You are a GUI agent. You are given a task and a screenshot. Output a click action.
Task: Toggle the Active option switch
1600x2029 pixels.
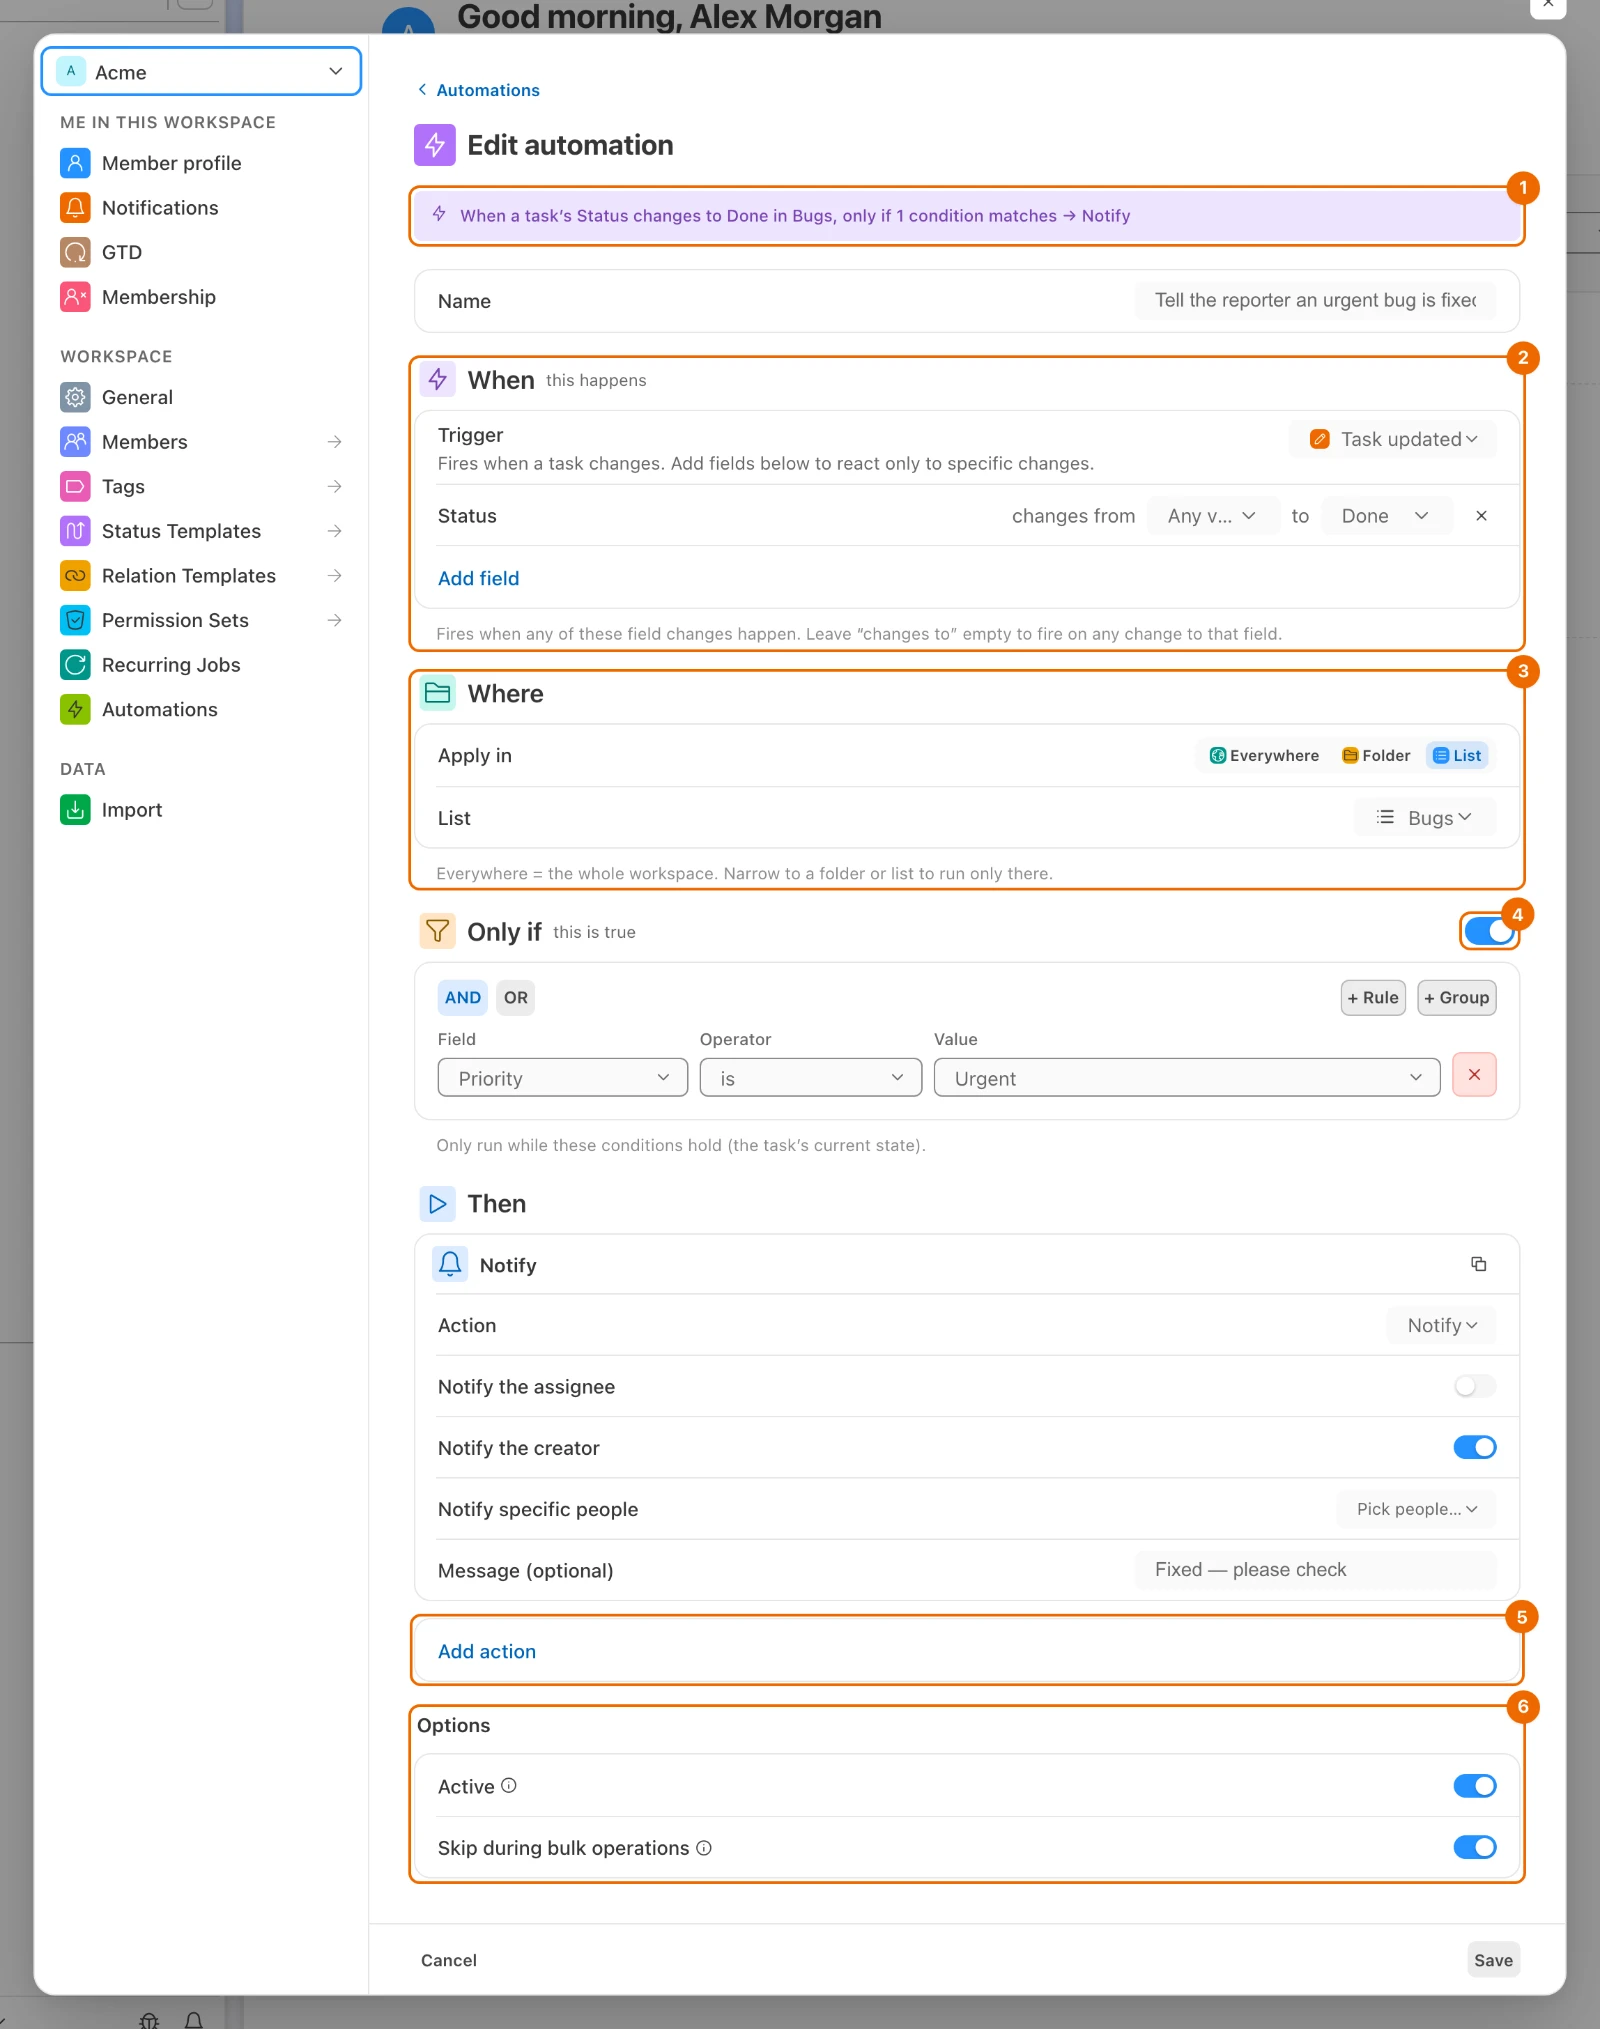pyautogui.click(x=1475, y=1786)
